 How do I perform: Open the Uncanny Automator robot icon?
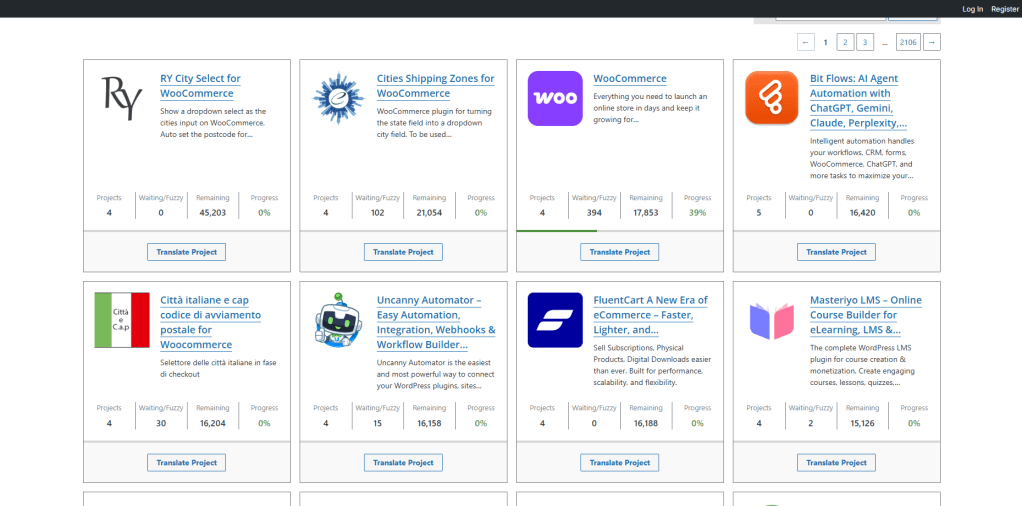tap(338, 320)
